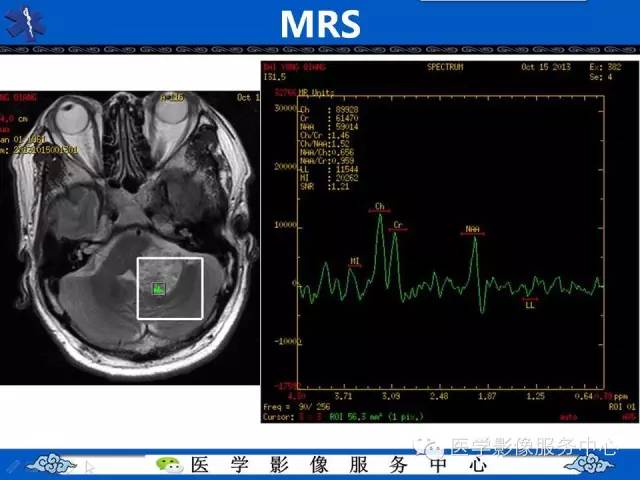Click the MRS slide title
This screenshot has width=640, height=480.
[x=320, y=24]
